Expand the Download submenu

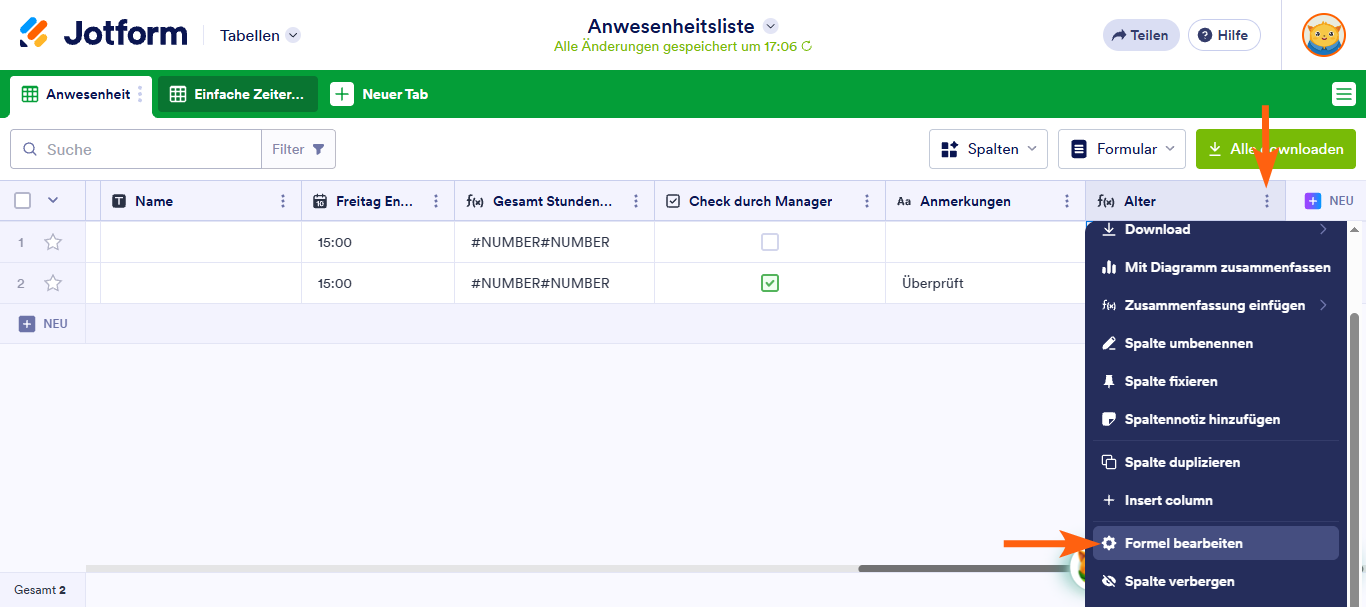point(1323,229)
